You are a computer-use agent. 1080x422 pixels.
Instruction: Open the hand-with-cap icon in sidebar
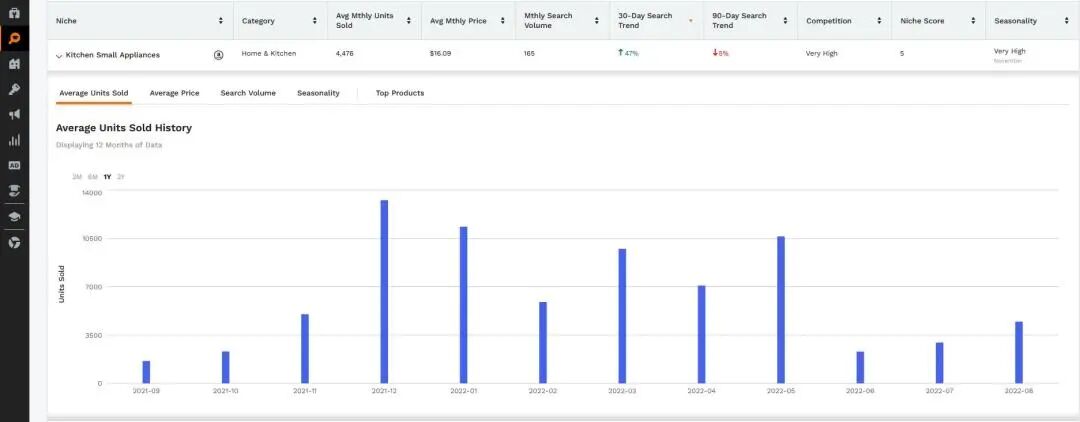(14, 191)
